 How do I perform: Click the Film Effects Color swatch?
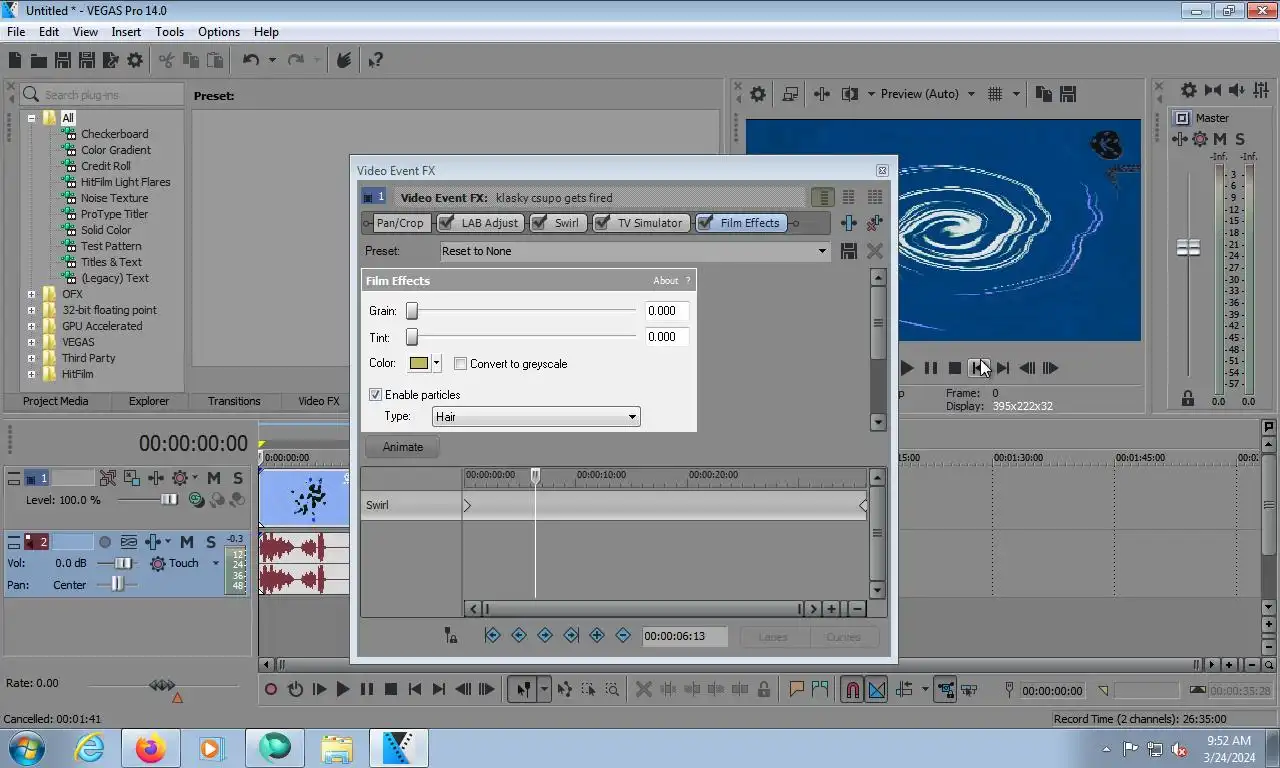coord(419,364)
